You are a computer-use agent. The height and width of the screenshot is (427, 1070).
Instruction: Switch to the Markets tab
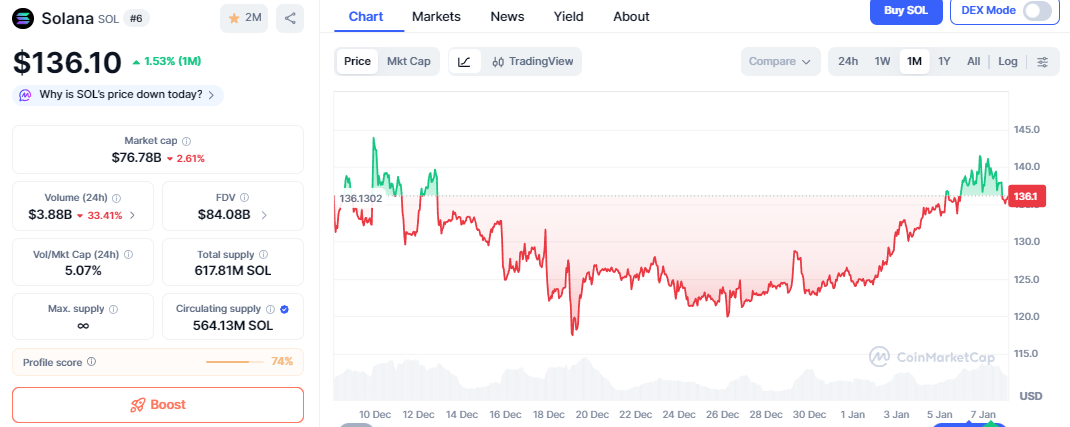click(436, 16)
